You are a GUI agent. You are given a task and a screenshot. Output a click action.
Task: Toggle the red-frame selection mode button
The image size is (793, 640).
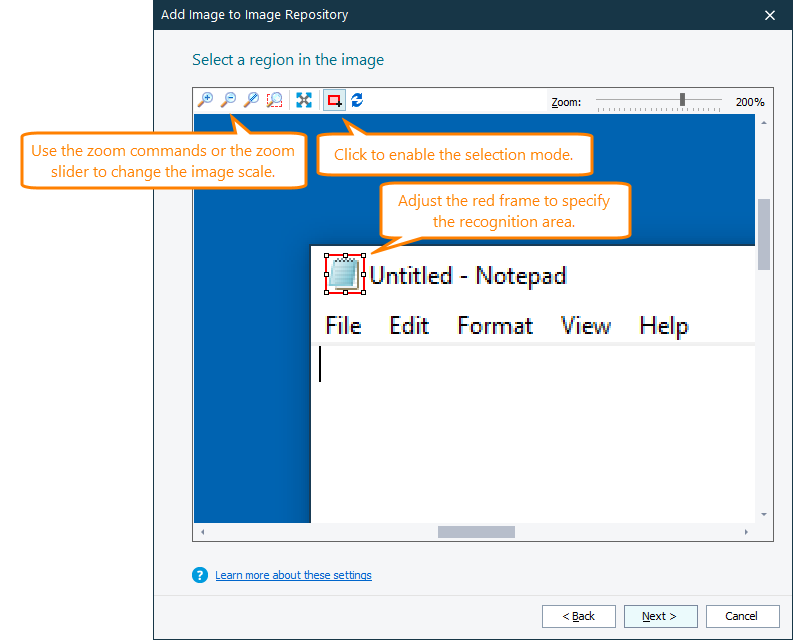click(x=334, y=100)
